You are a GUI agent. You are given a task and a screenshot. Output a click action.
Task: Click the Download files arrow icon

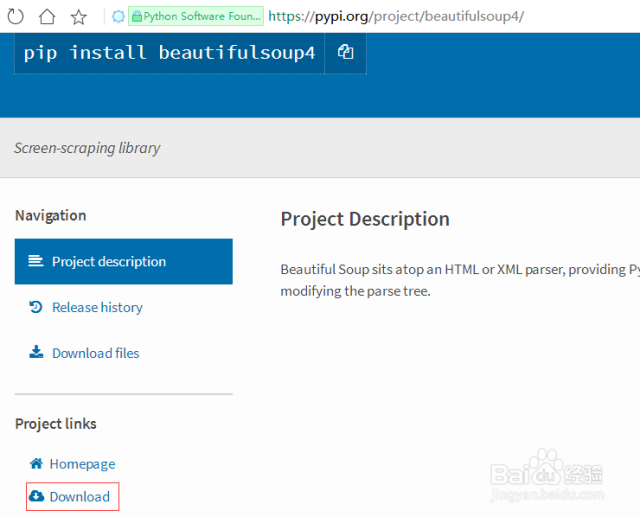(36, 353)
